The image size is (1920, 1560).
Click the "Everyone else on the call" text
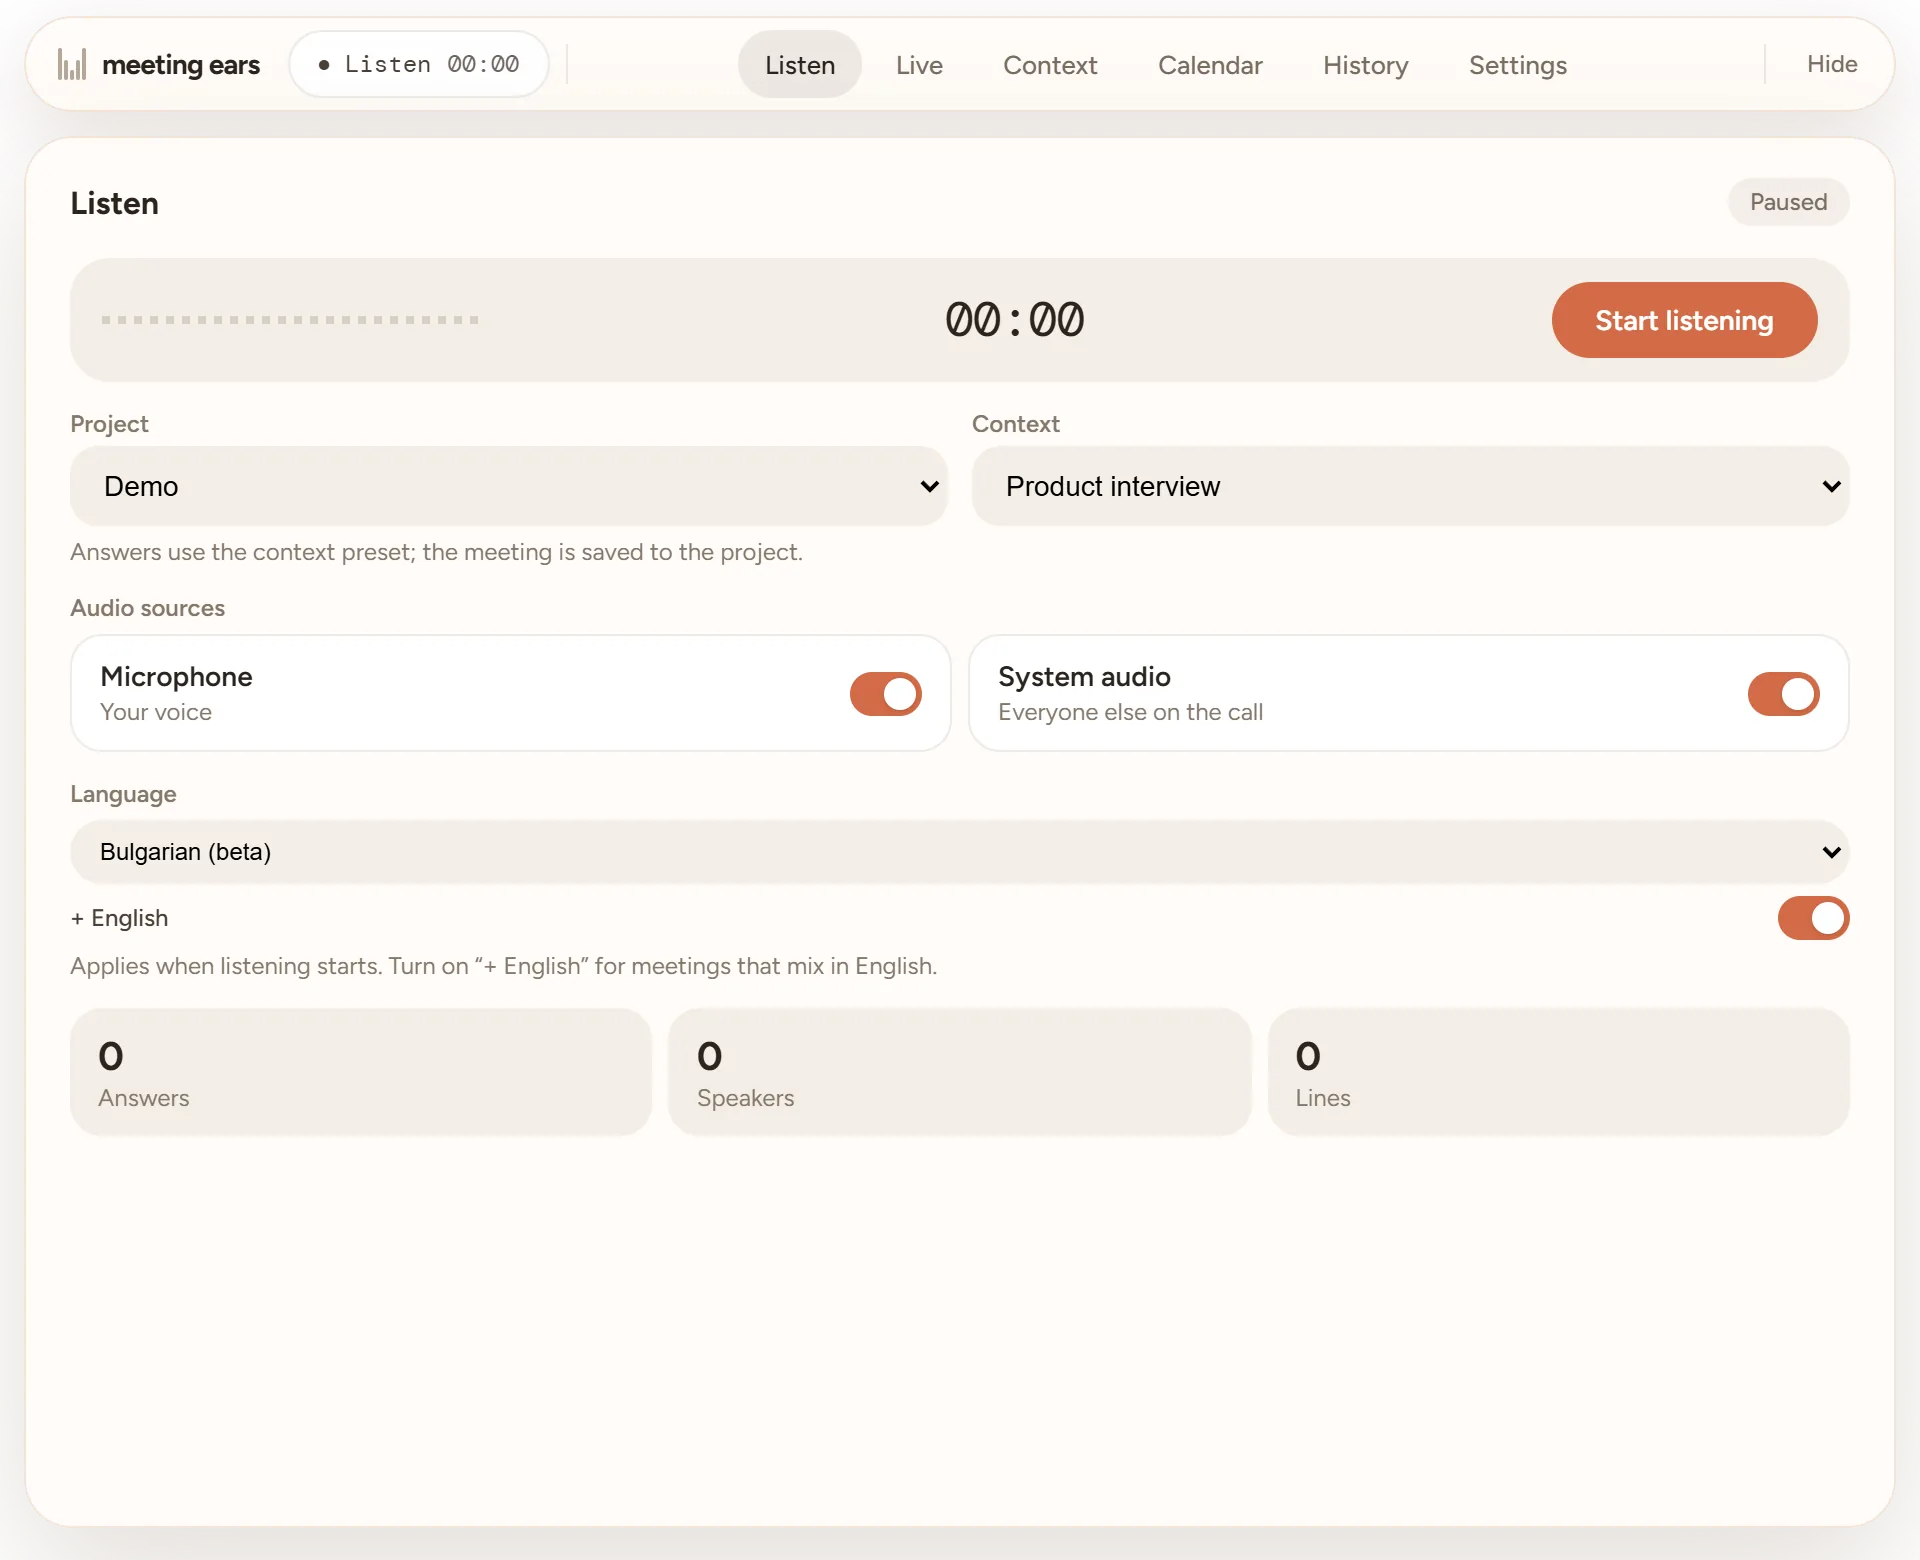tap(1130, 712)
